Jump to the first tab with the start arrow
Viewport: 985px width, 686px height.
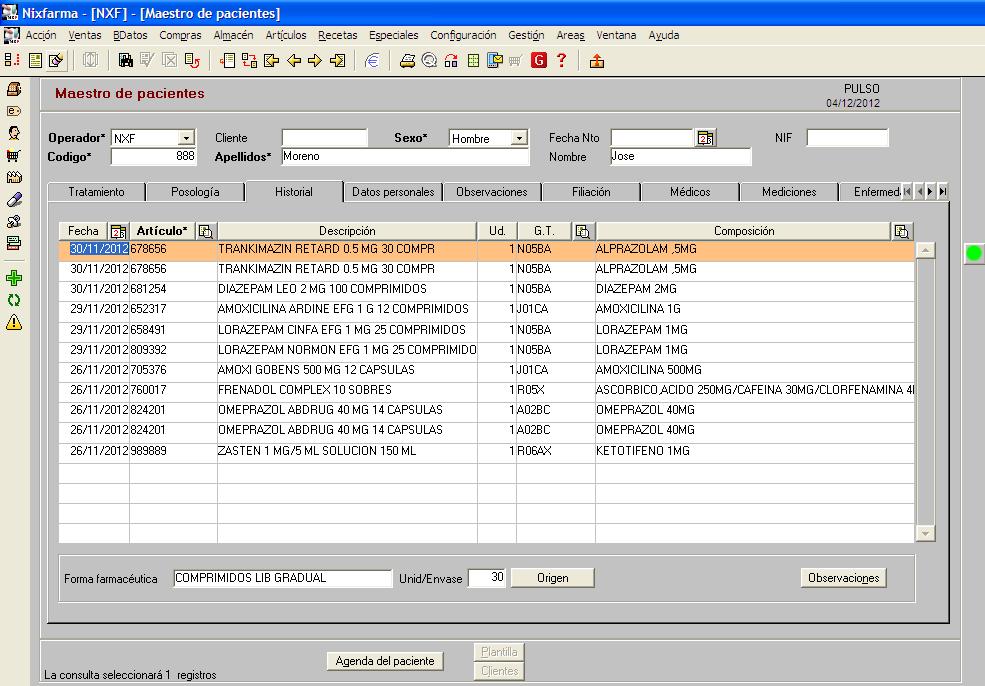pos(907,192)
